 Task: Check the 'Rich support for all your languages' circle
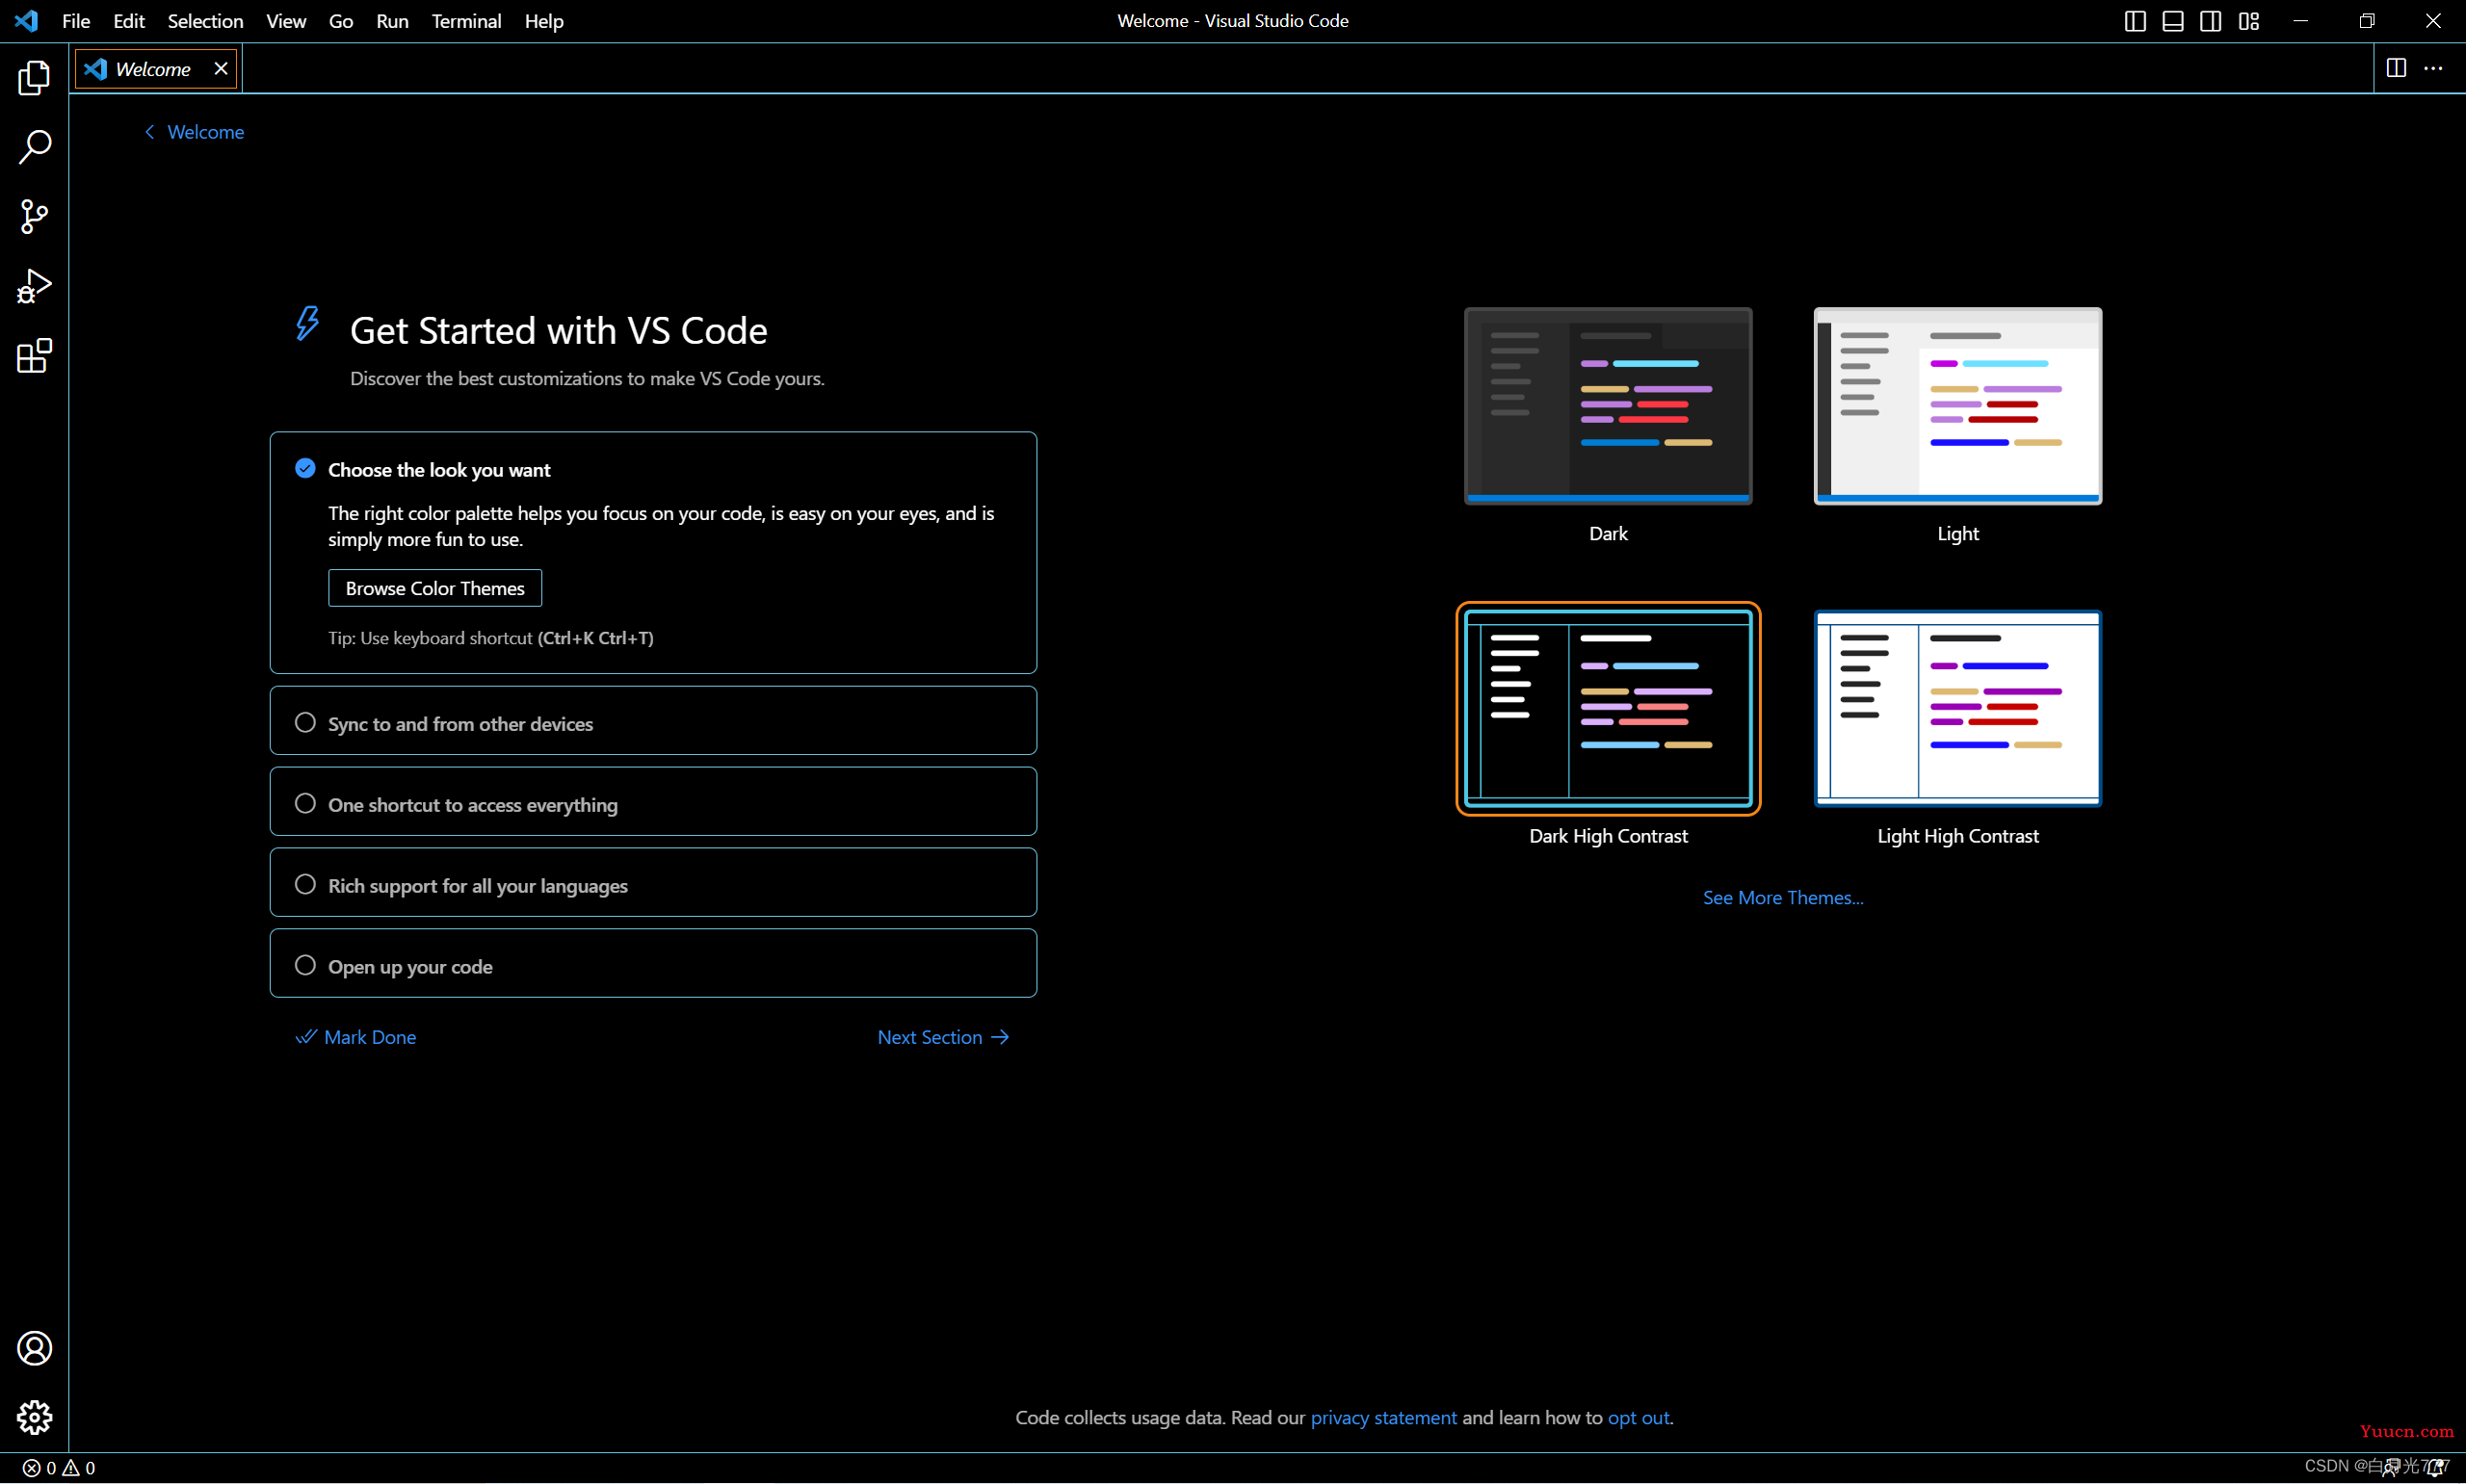click(305, 884)
